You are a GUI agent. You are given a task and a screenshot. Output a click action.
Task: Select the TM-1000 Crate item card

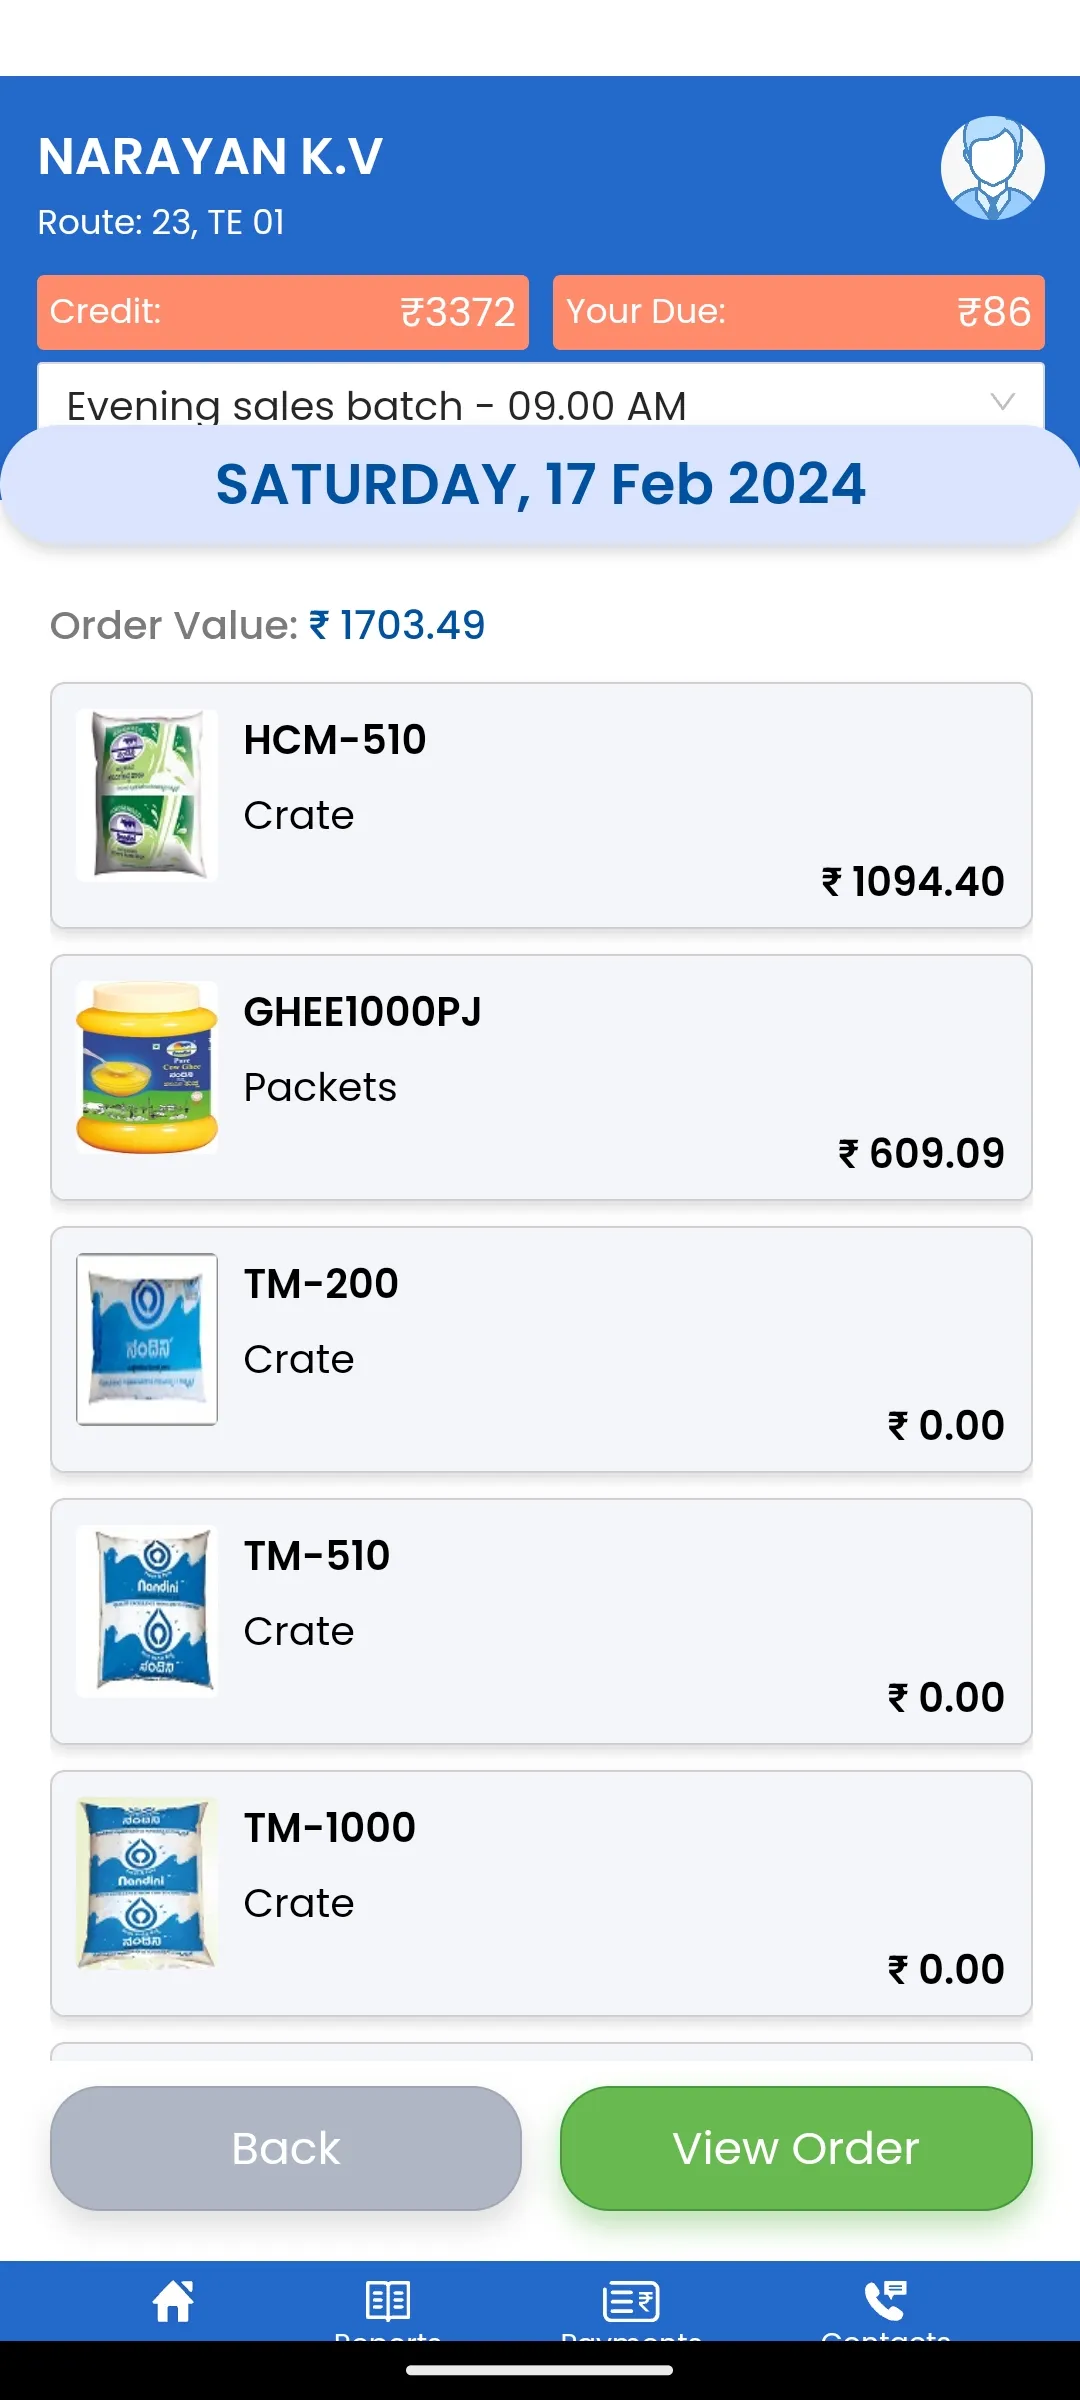(x=541, y=1893)
